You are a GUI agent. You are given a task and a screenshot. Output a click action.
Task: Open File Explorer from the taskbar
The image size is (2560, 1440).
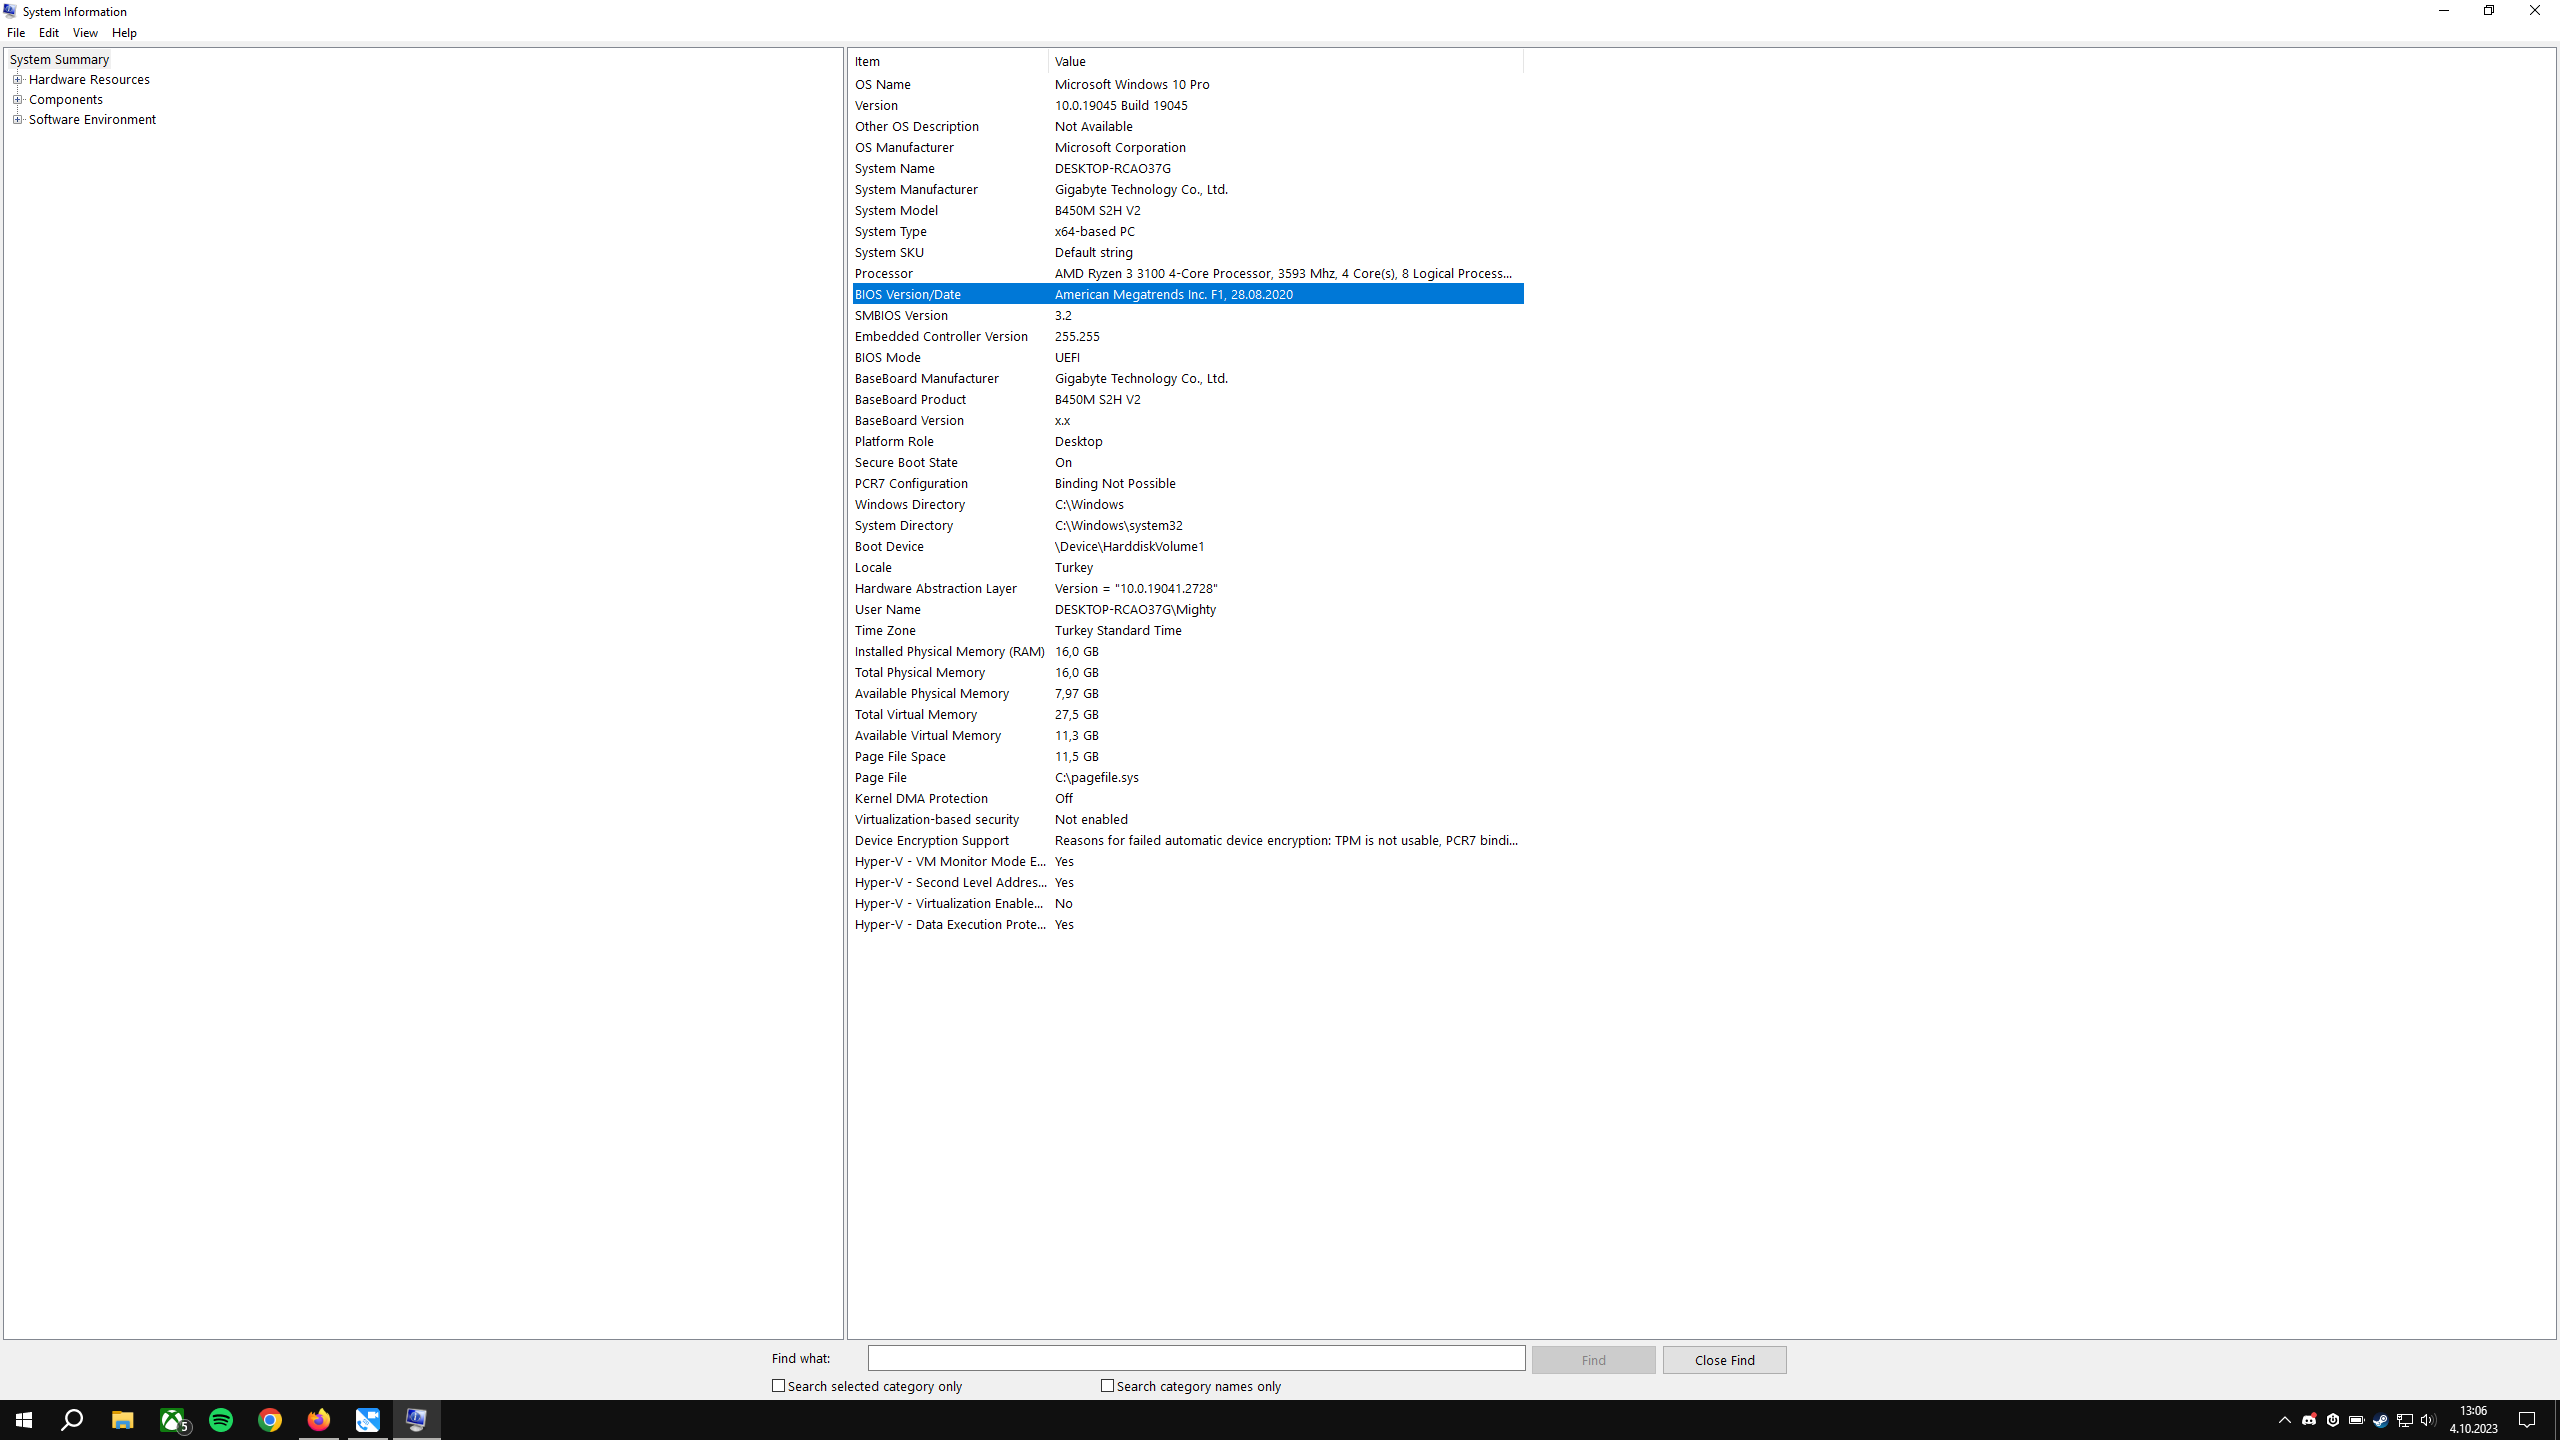tap(123, 1420)
